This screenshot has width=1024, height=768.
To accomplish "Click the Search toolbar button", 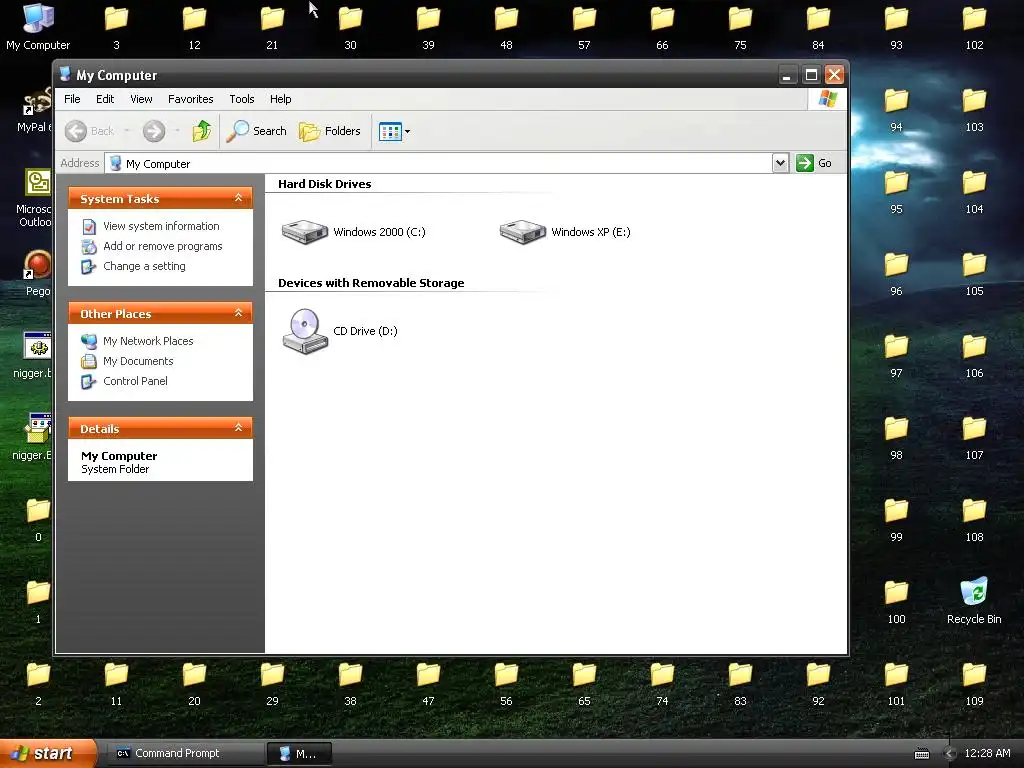I will (x=257, y=131).
